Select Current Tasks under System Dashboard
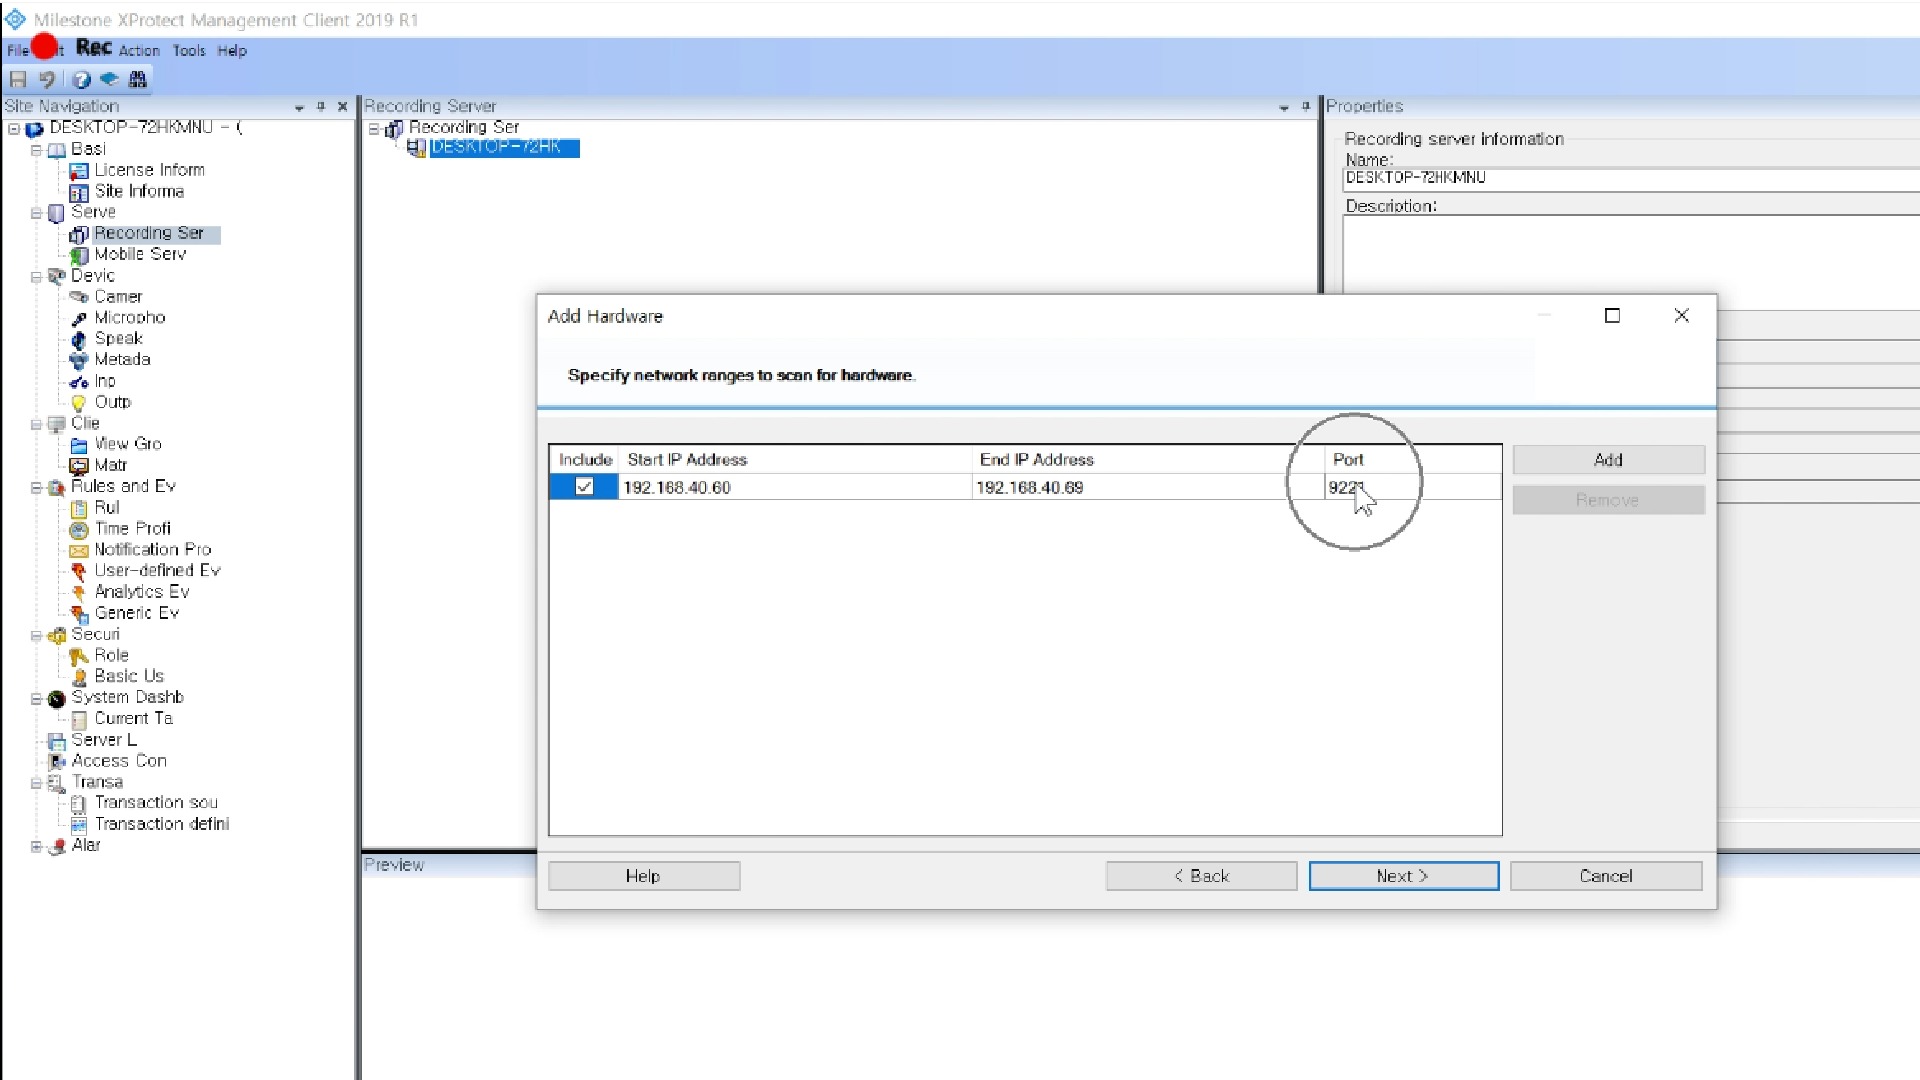1920x1080 pixels. click(x=133, y=719)
